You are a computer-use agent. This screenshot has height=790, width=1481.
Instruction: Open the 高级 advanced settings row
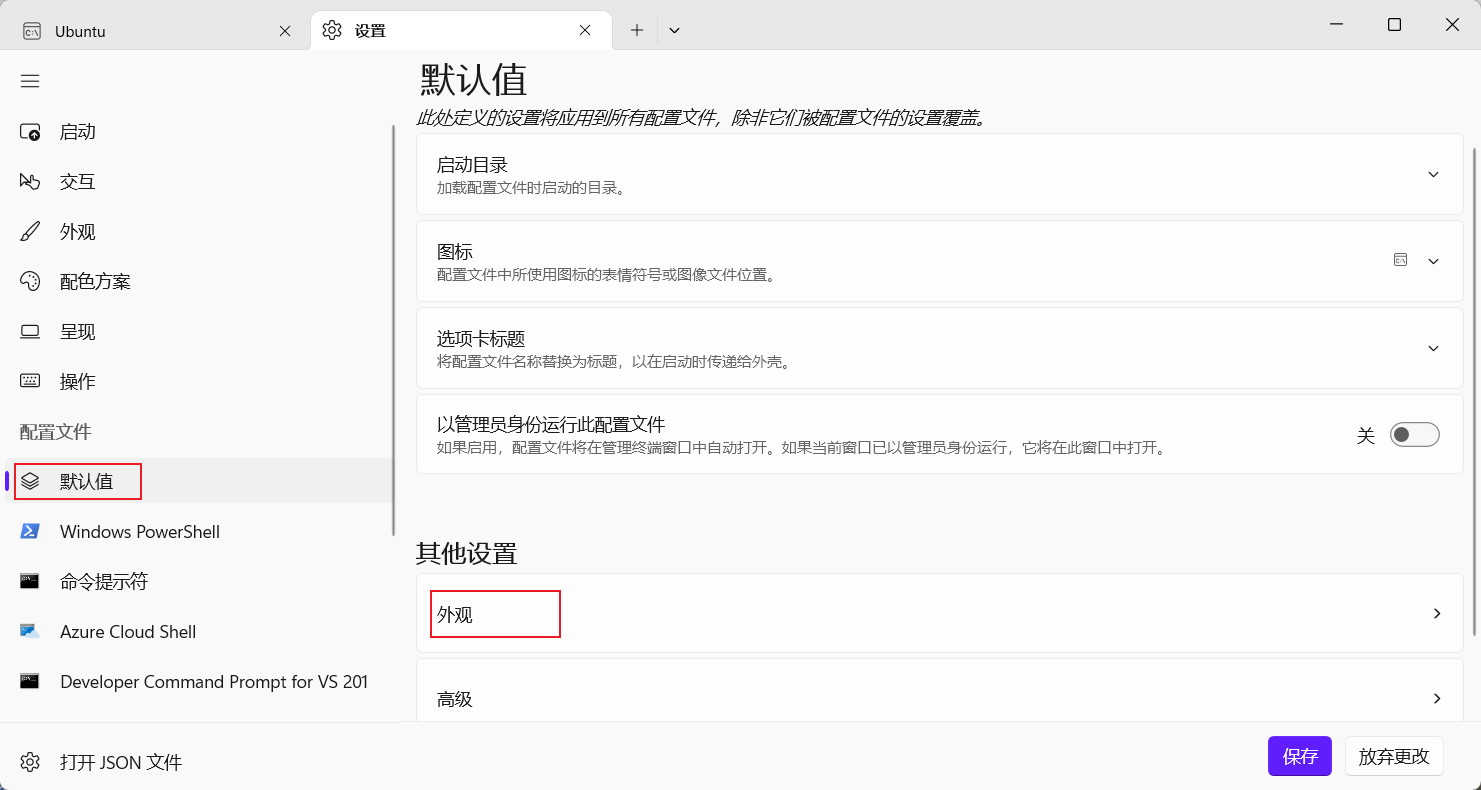[x=938, y=698]
